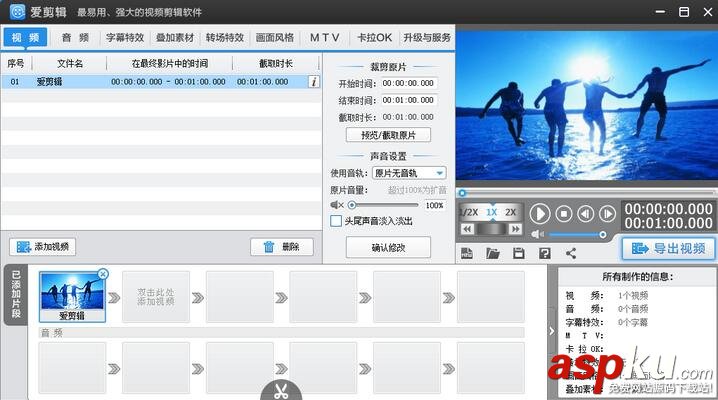
Task: Open the 升级与服务 tab
Action: (x=427, y=38)
